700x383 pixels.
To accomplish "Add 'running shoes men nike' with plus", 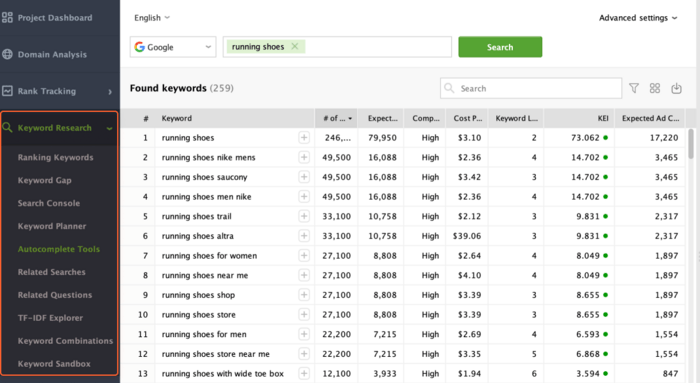I will pyautogui.click(x=304, y=196).
